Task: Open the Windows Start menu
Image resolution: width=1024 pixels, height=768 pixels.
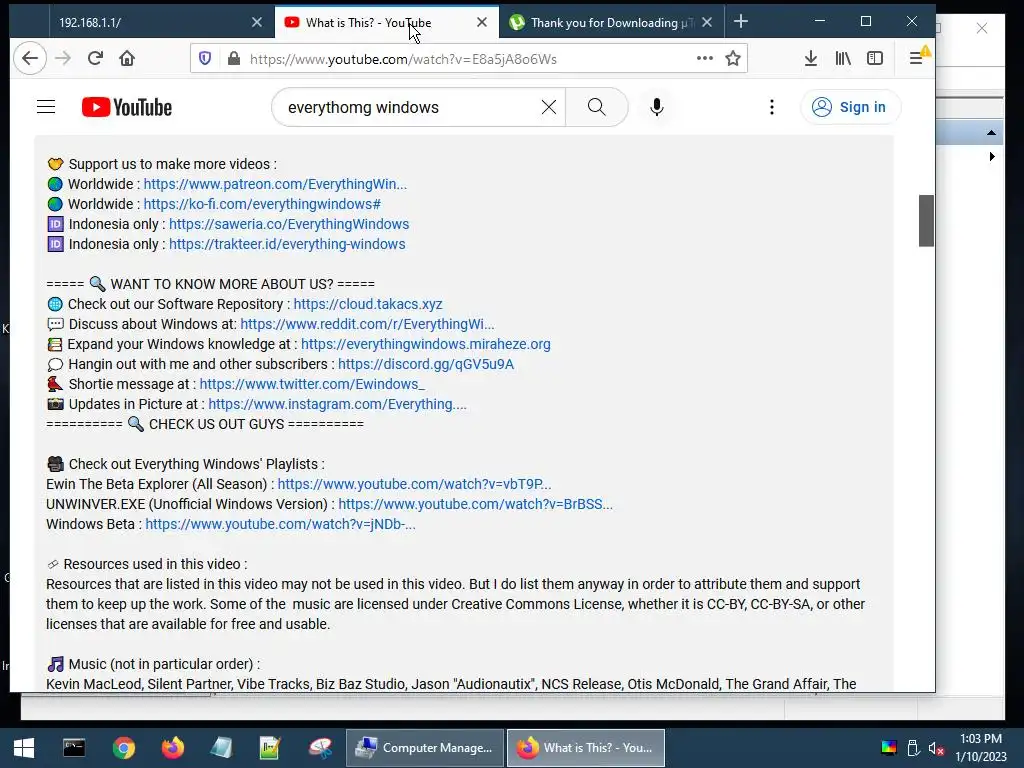Action: click(24, 748)
